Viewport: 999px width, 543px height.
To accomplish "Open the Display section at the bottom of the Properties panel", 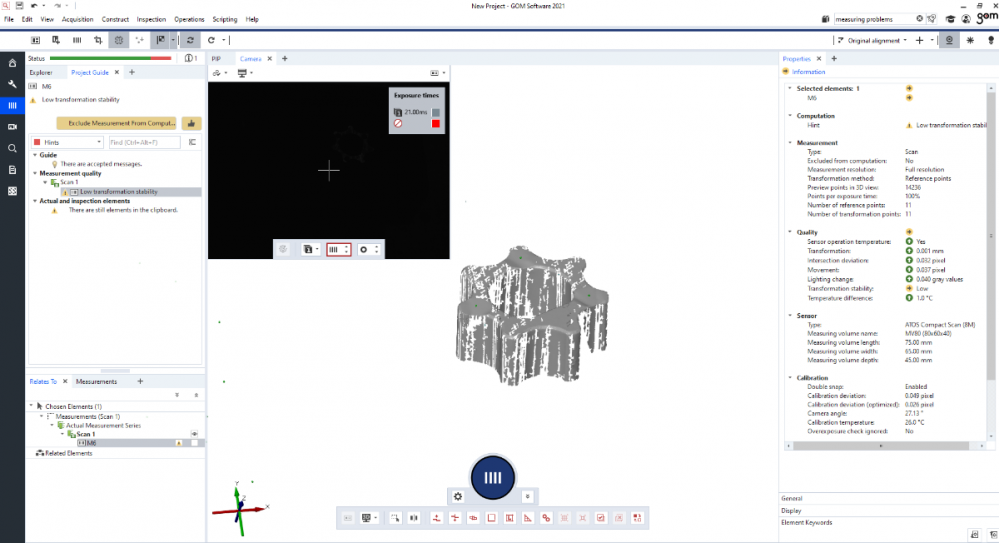I will (791, 510).
